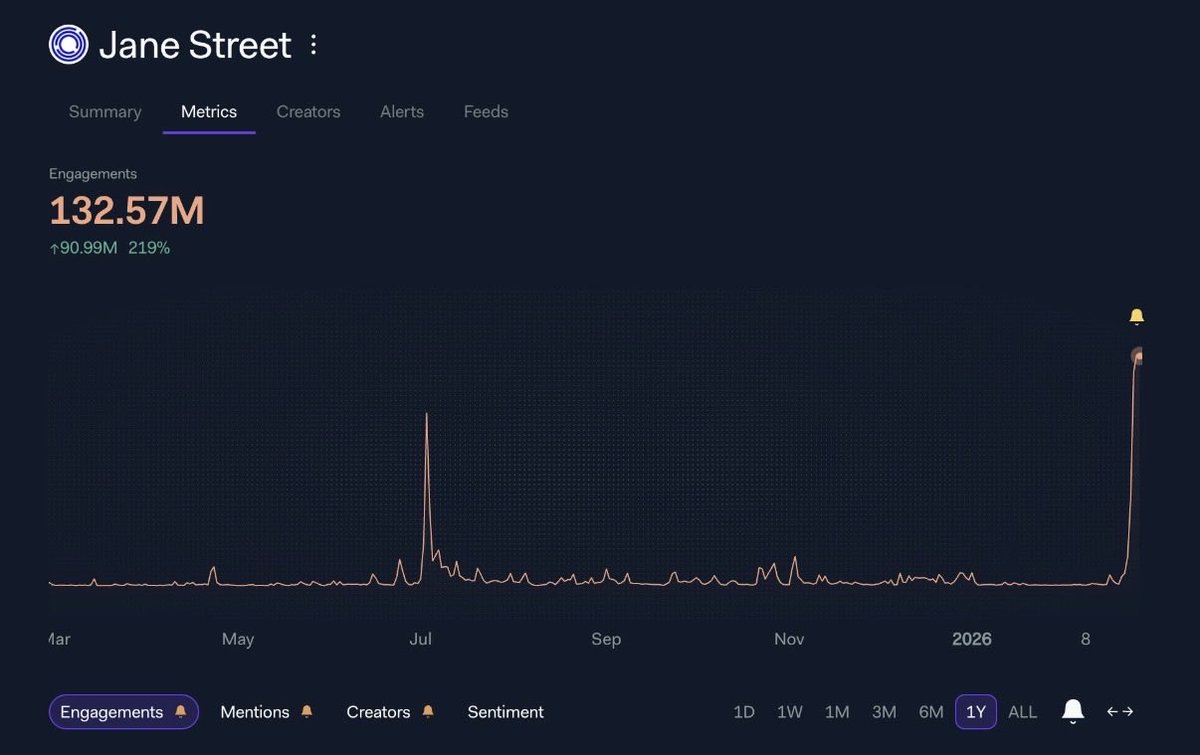Open the Alerts section
Viewport: 1200px width, 755px height.
401,112
